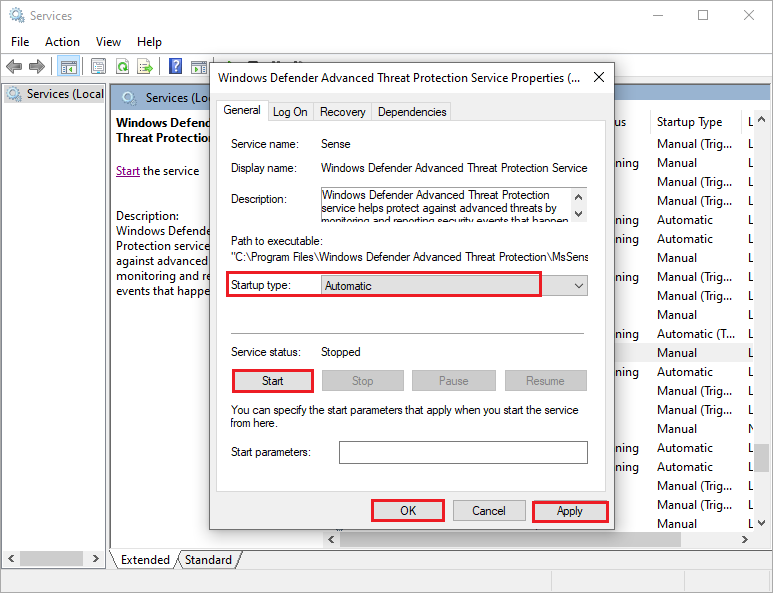
Task: Open the View menu
Action: point(108,42)
